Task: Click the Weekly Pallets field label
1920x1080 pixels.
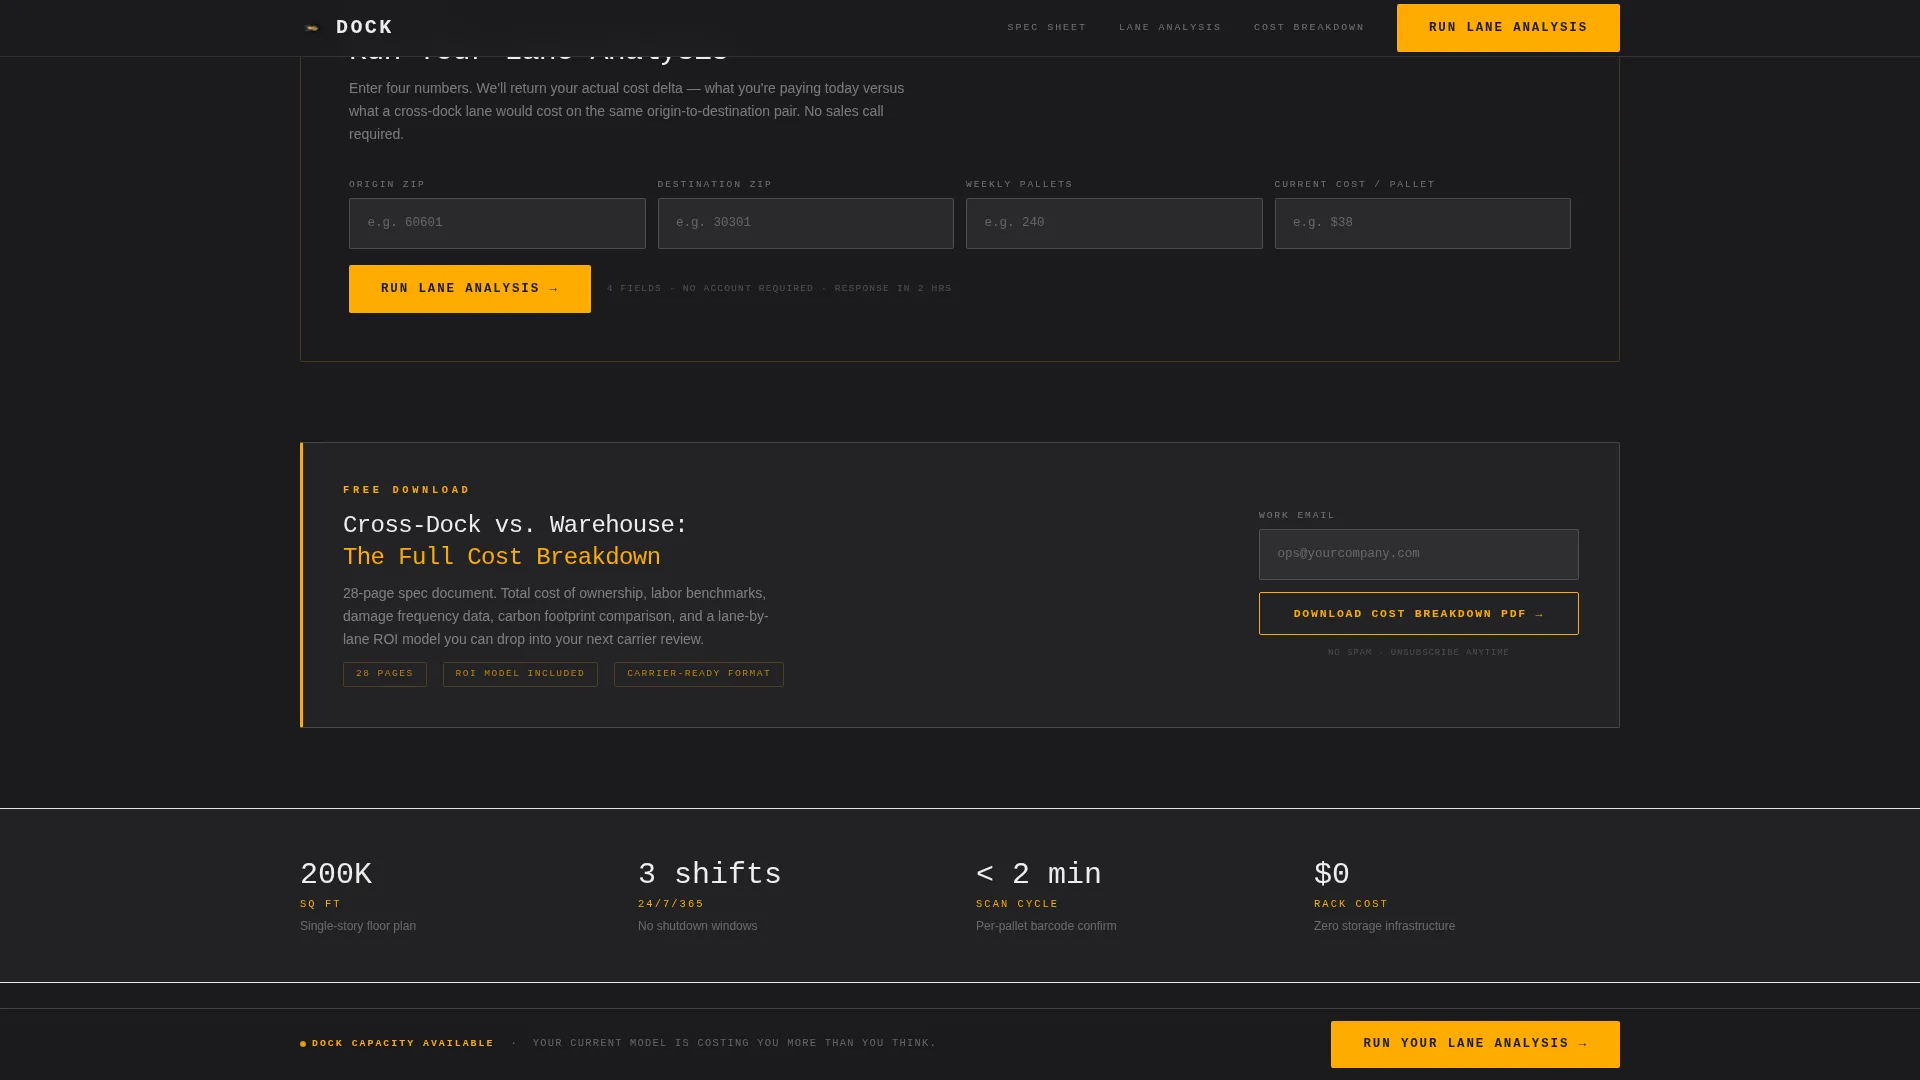Action: [x=1019, y=185]
